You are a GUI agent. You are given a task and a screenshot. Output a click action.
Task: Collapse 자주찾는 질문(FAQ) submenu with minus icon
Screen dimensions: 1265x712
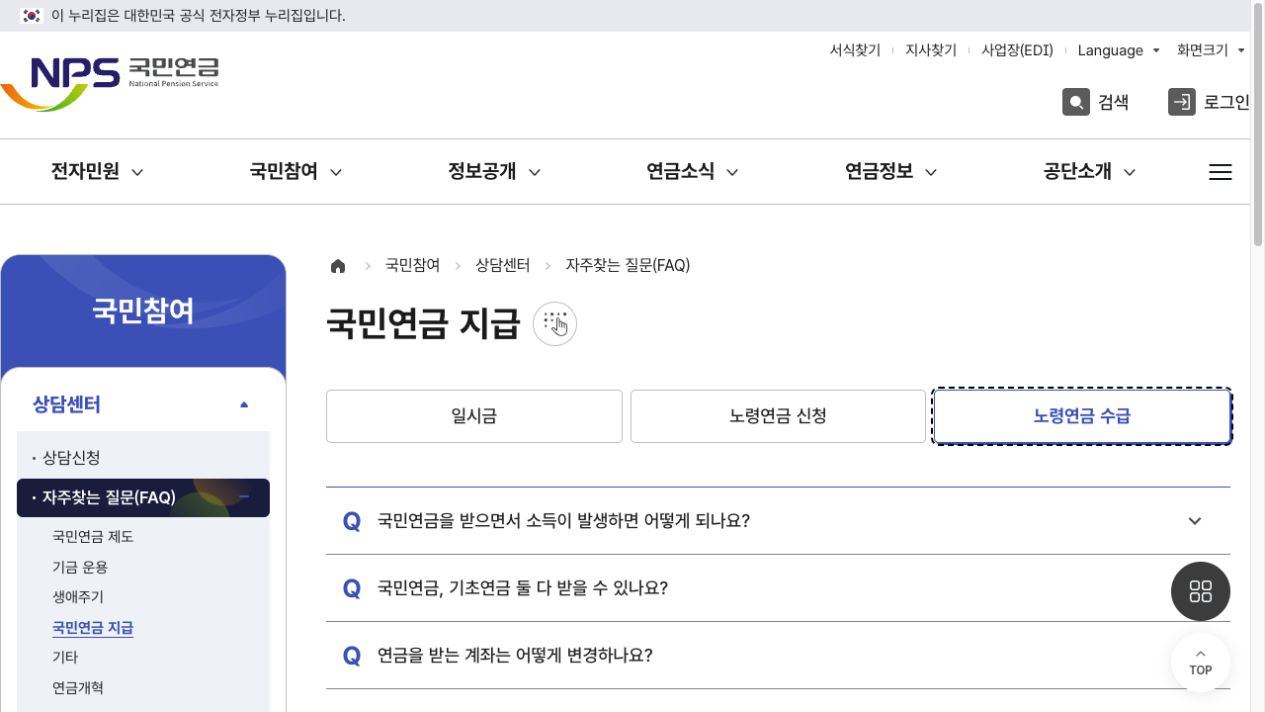click(244, 497)
